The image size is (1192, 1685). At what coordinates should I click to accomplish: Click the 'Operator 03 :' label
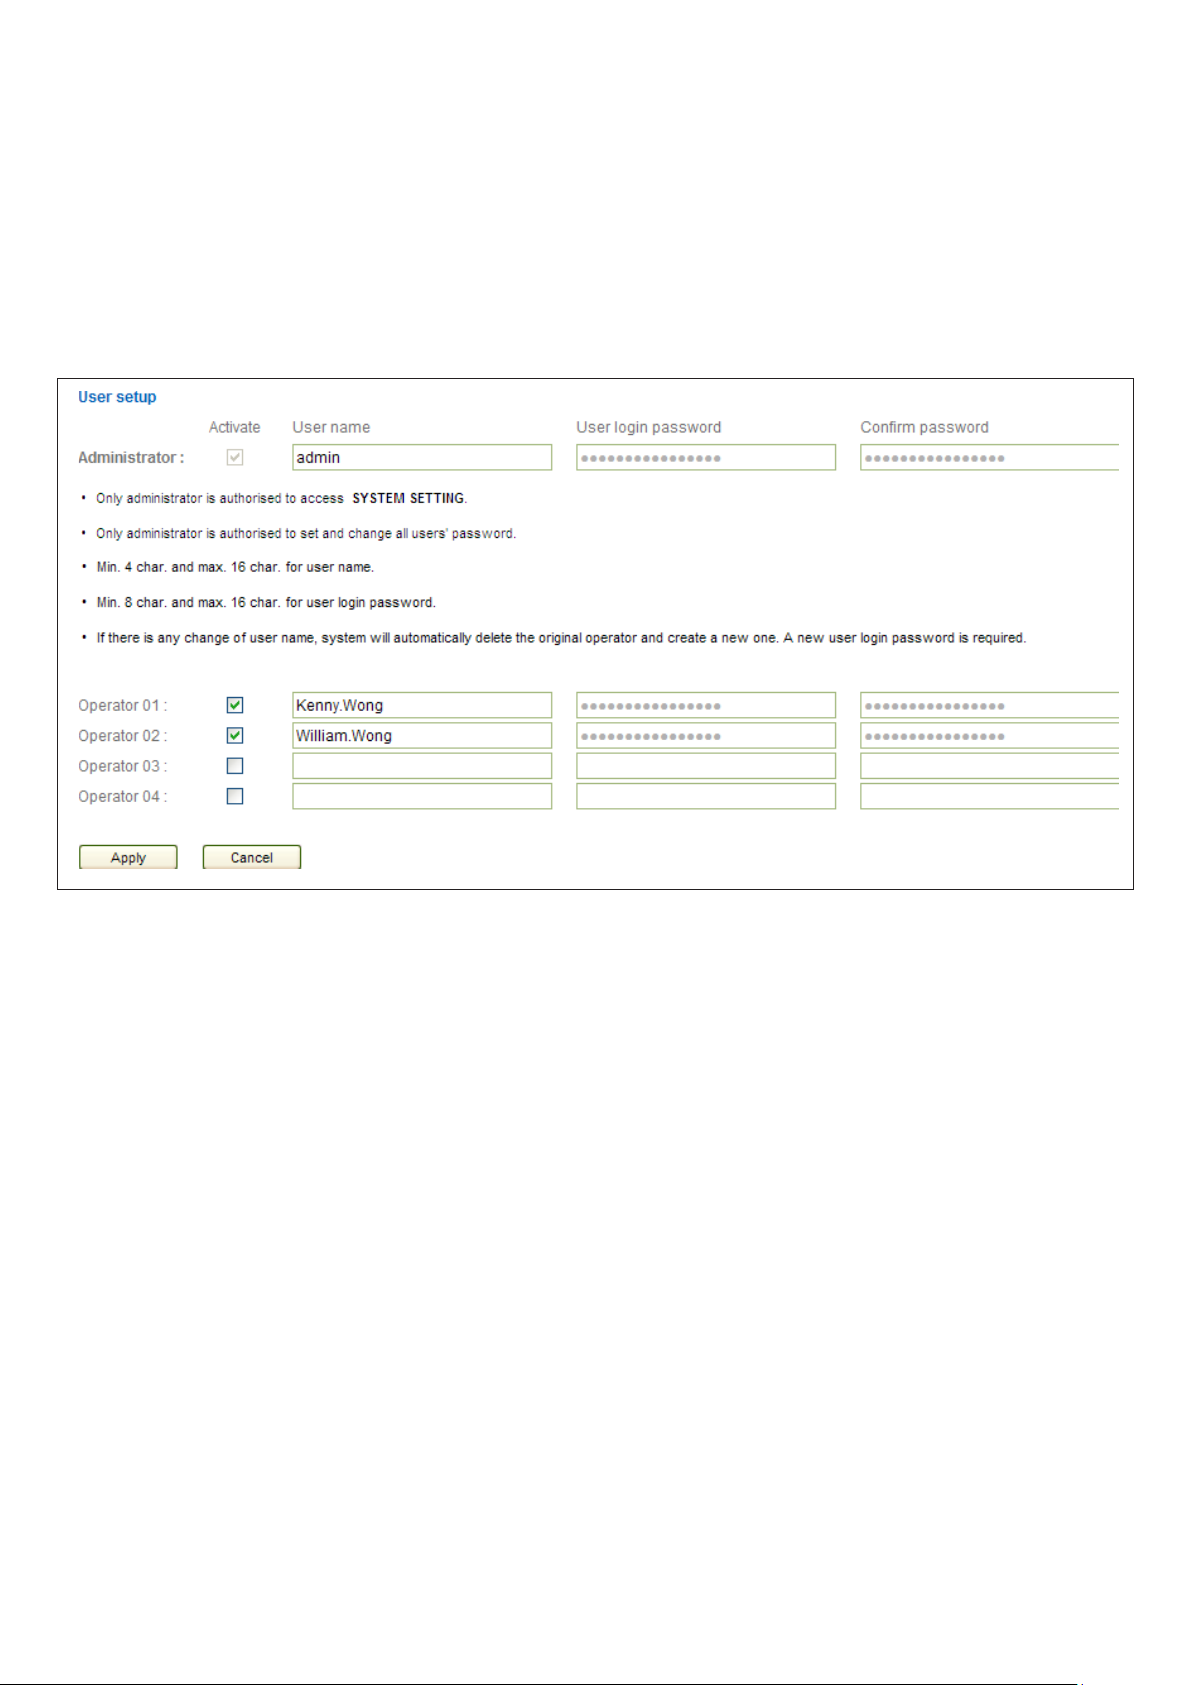click(123, 766)
